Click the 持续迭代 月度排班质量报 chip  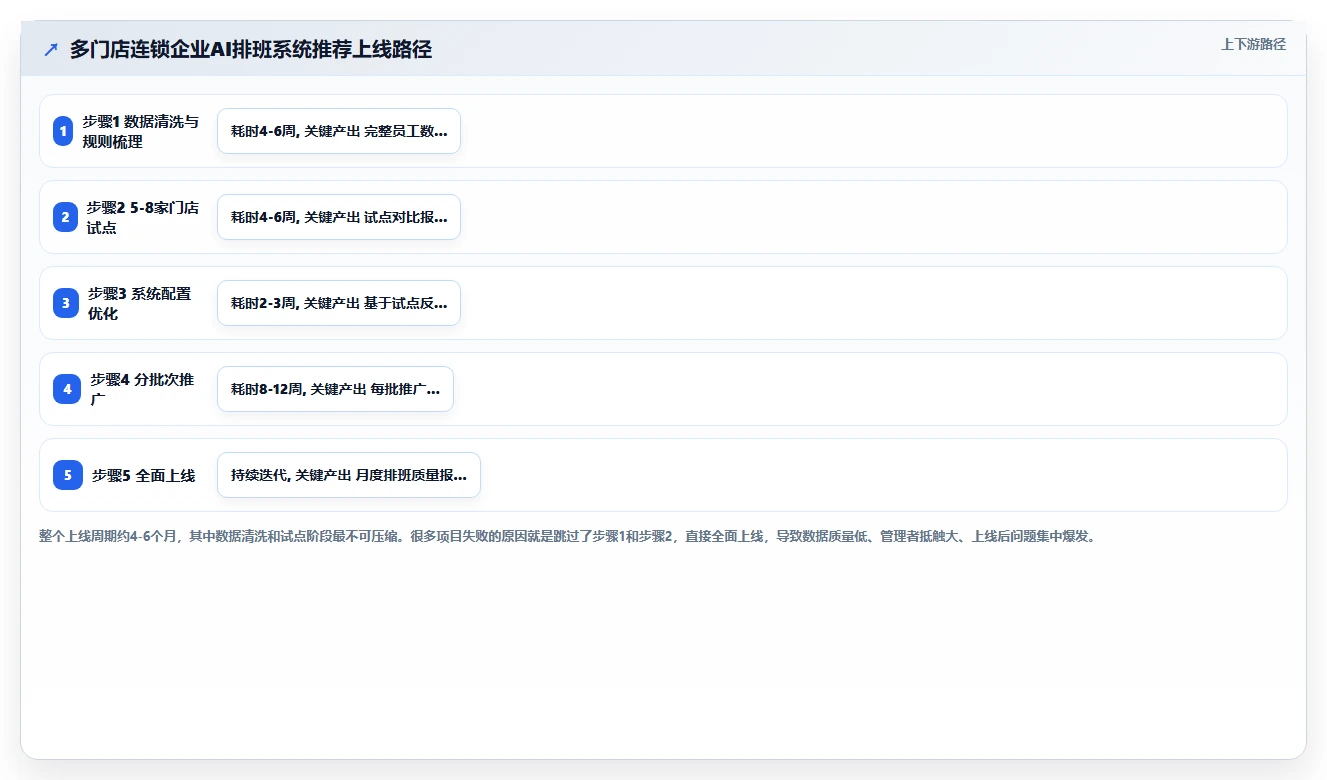coord(349,475)
